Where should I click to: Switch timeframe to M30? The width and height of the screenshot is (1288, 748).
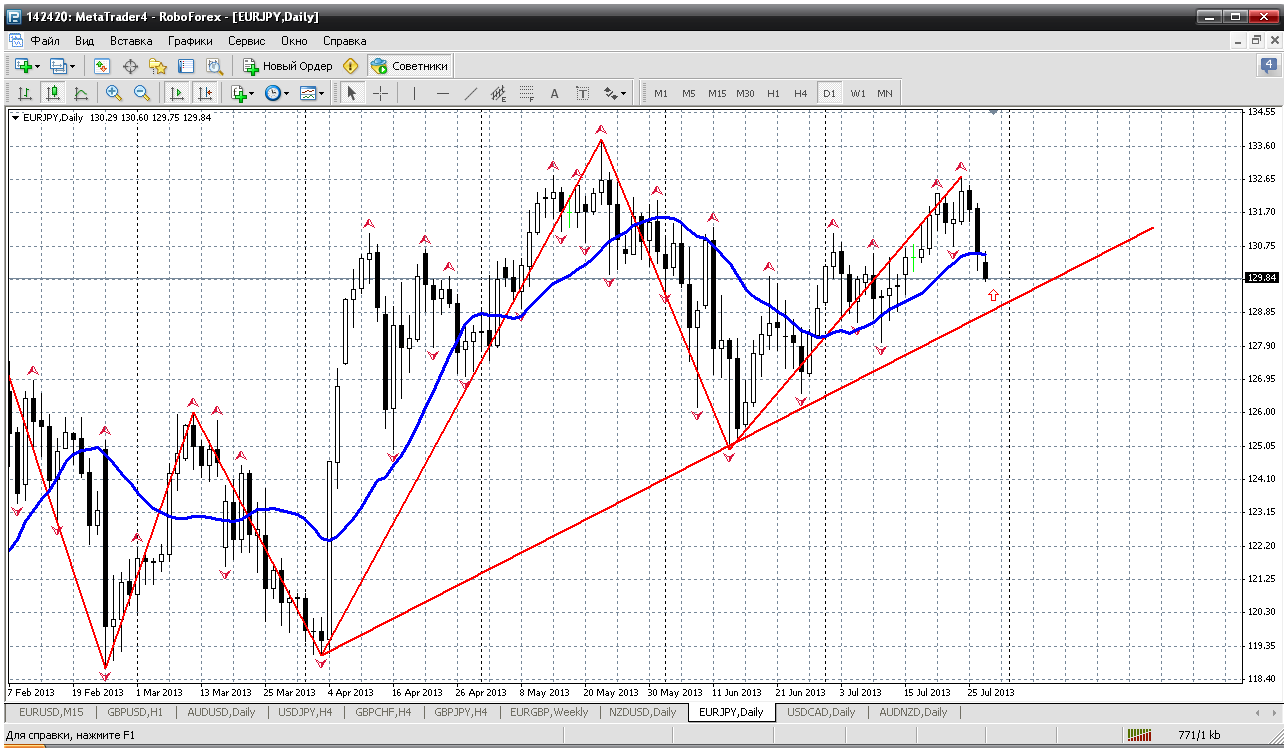745,93
